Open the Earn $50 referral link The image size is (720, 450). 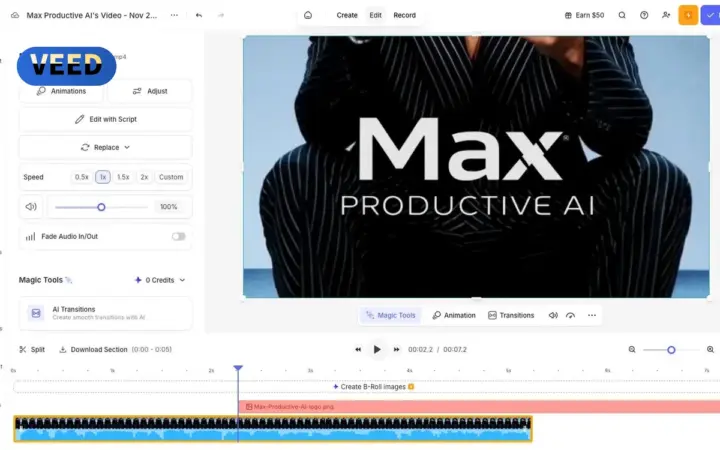[585, 15]
